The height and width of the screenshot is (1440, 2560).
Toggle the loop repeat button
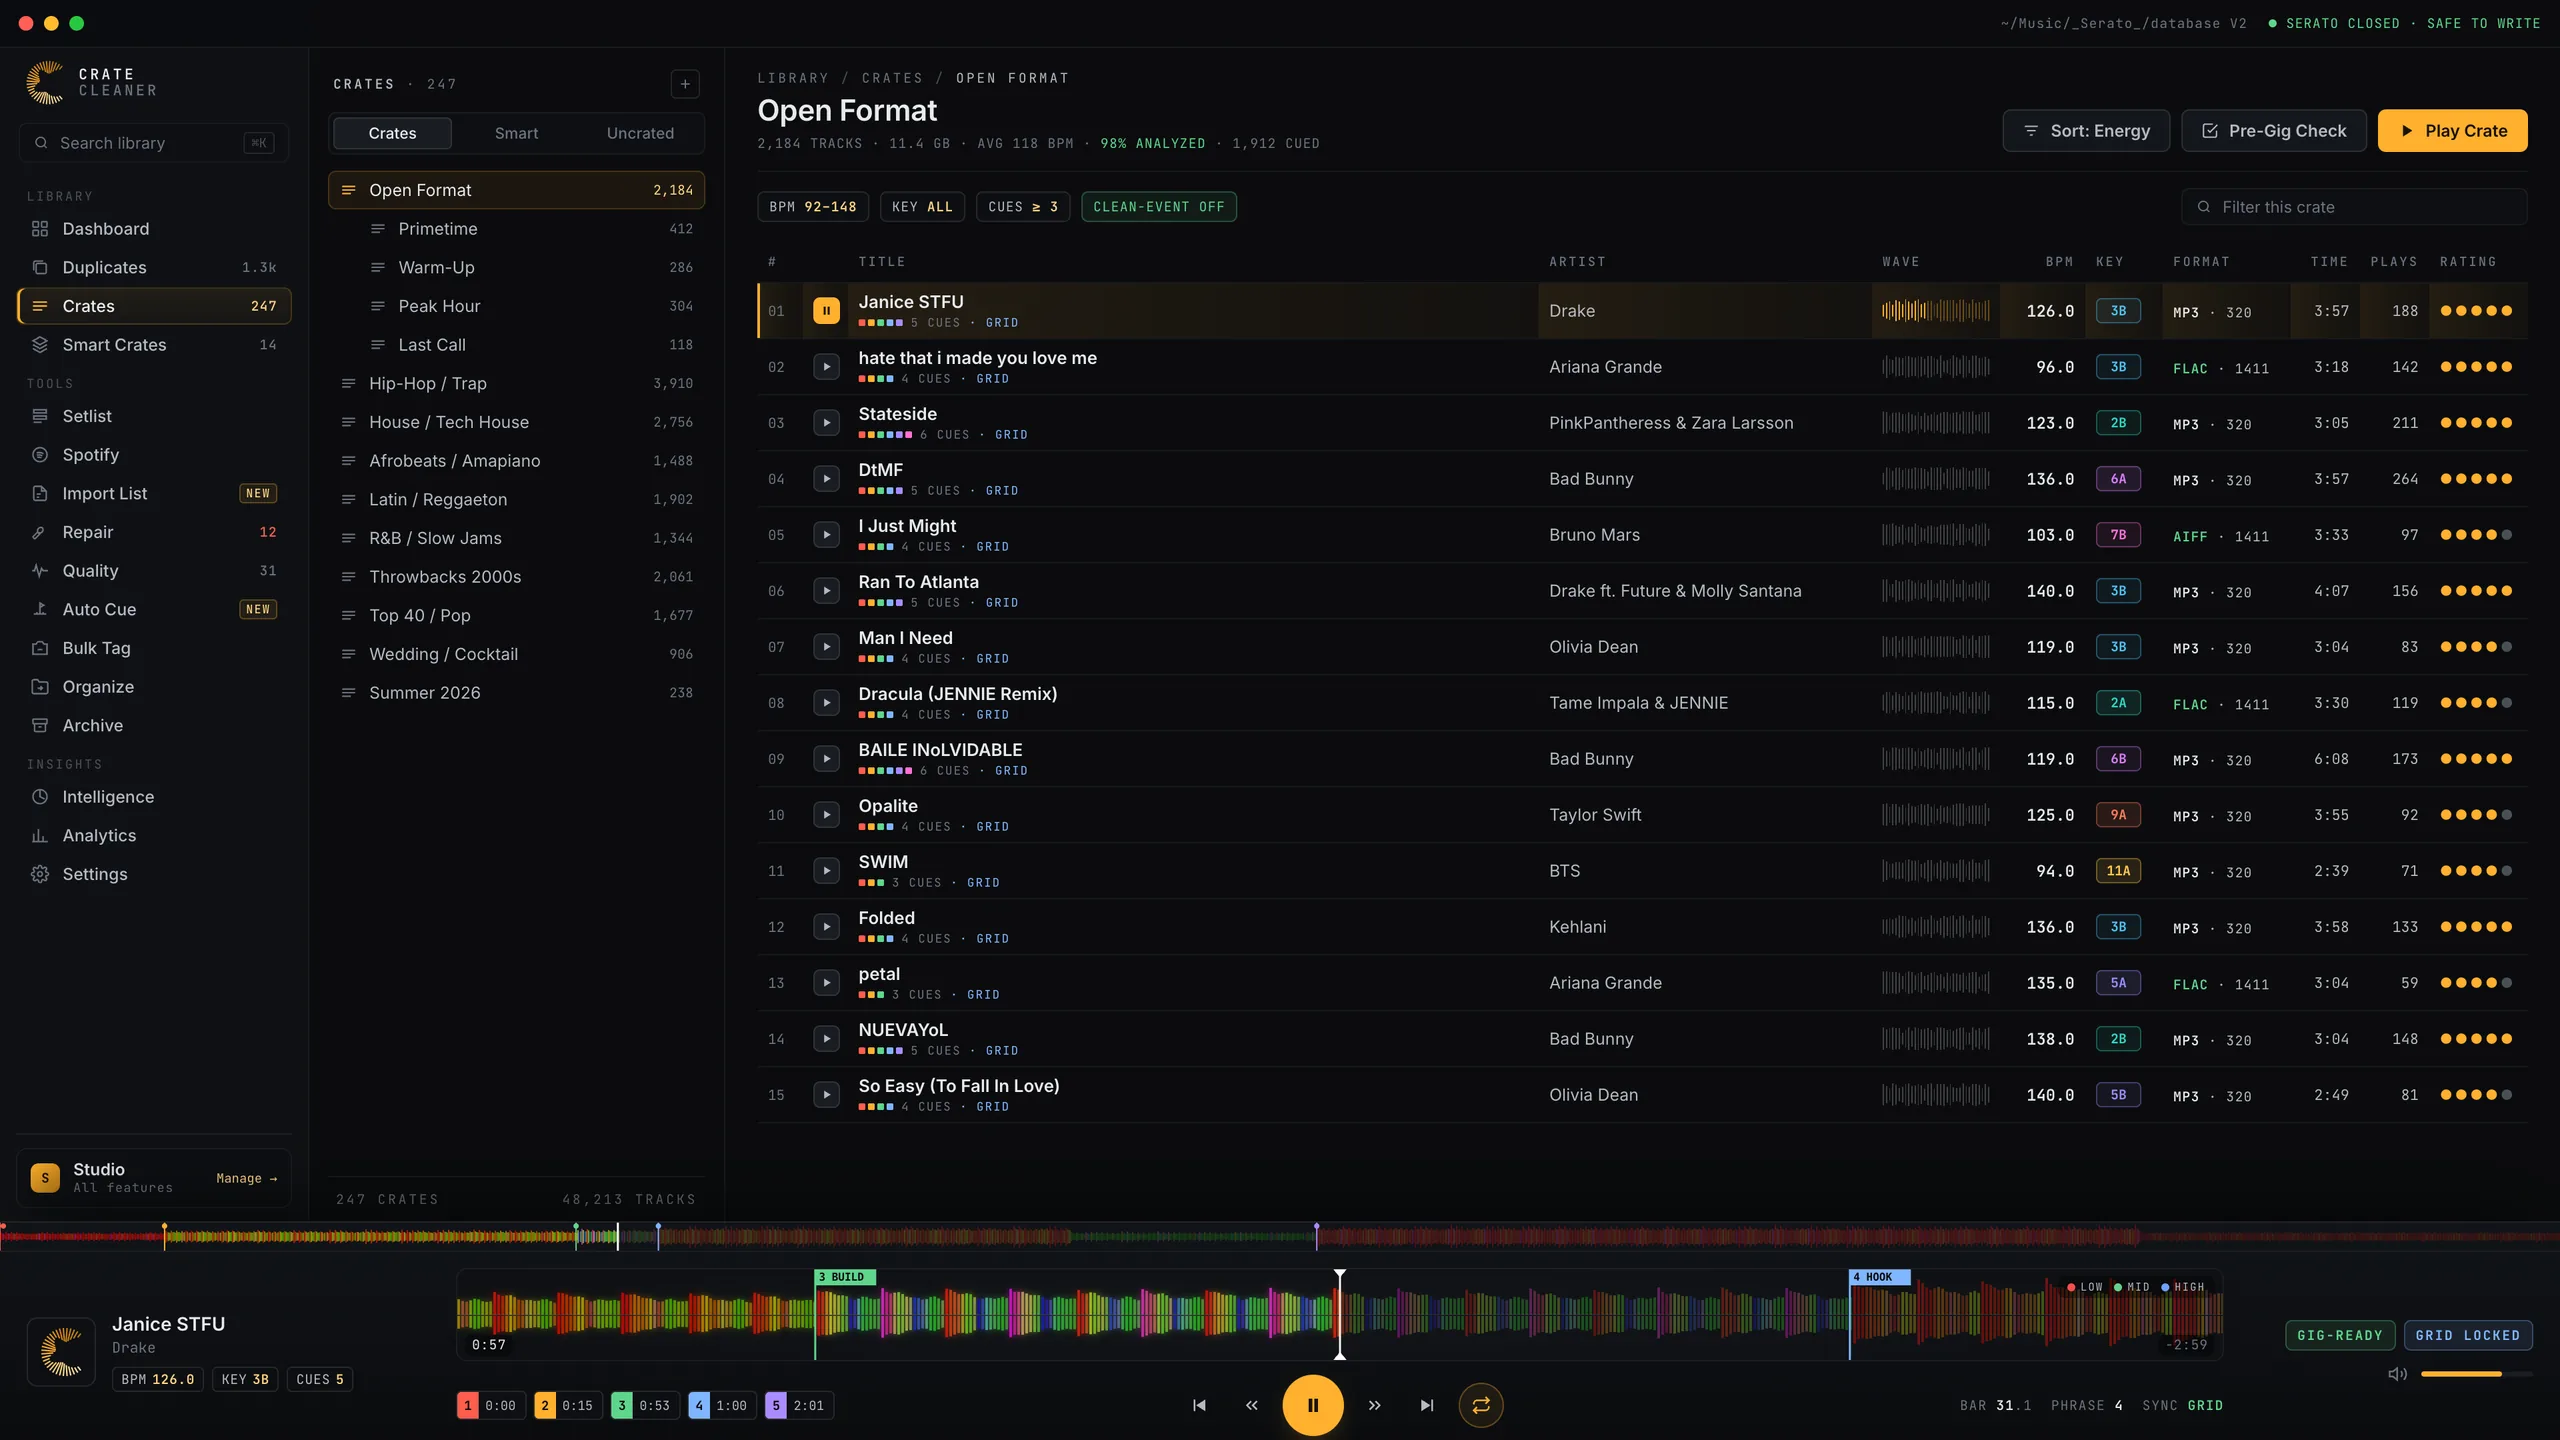tap(1481, 1405)
